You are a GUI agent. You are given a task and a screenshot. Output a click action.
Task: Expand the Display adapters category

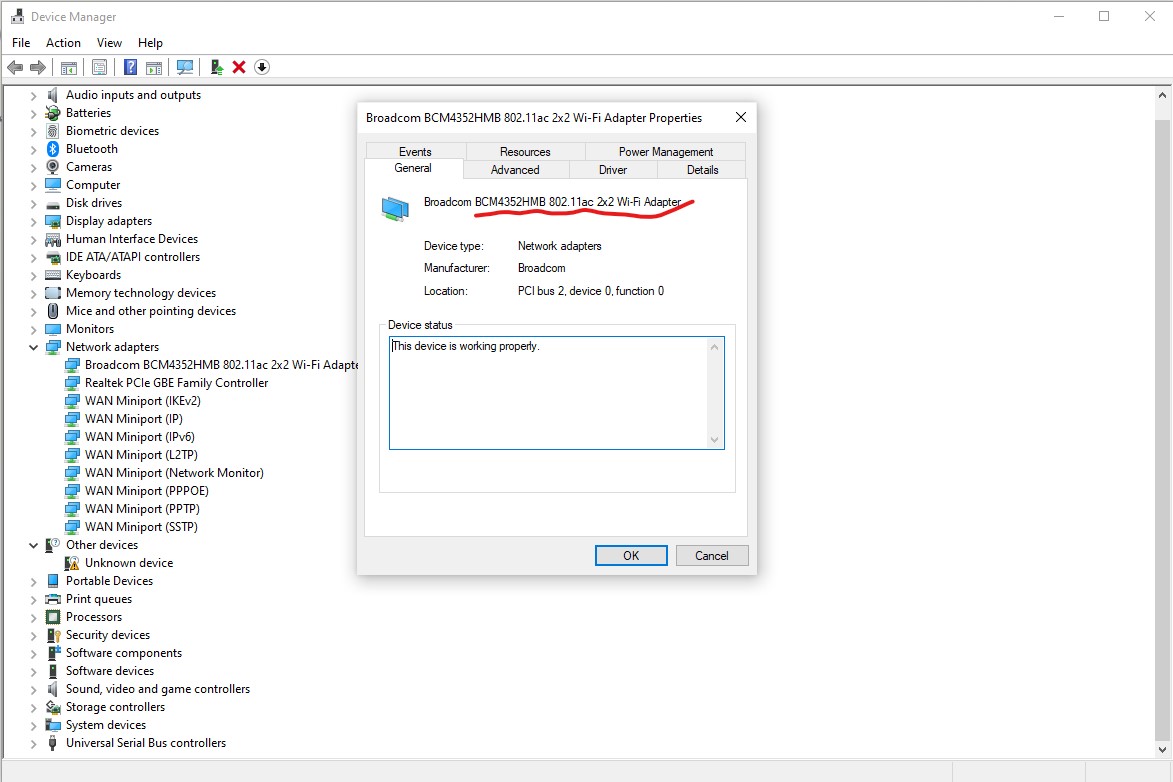pyautogui.click(x=34, y=222)
